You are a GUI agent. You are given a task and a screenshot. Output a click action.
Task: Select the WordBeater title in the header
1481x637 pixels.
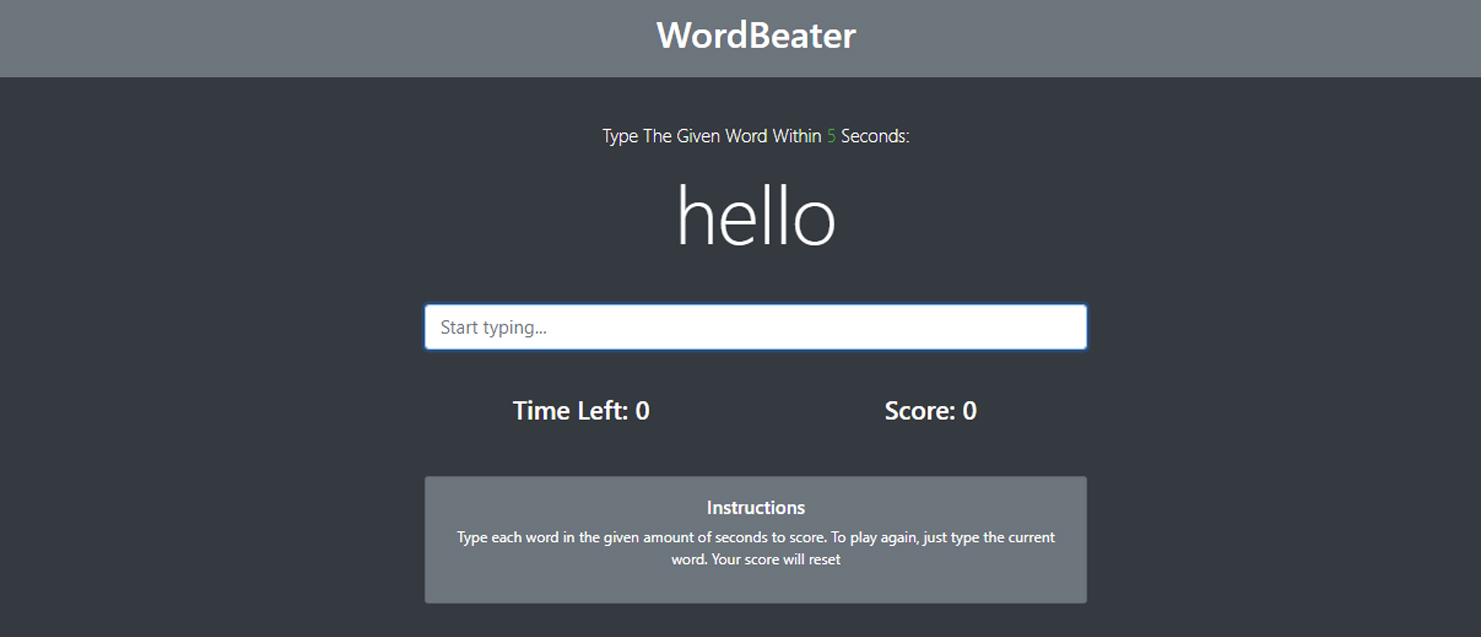point(755,35)
